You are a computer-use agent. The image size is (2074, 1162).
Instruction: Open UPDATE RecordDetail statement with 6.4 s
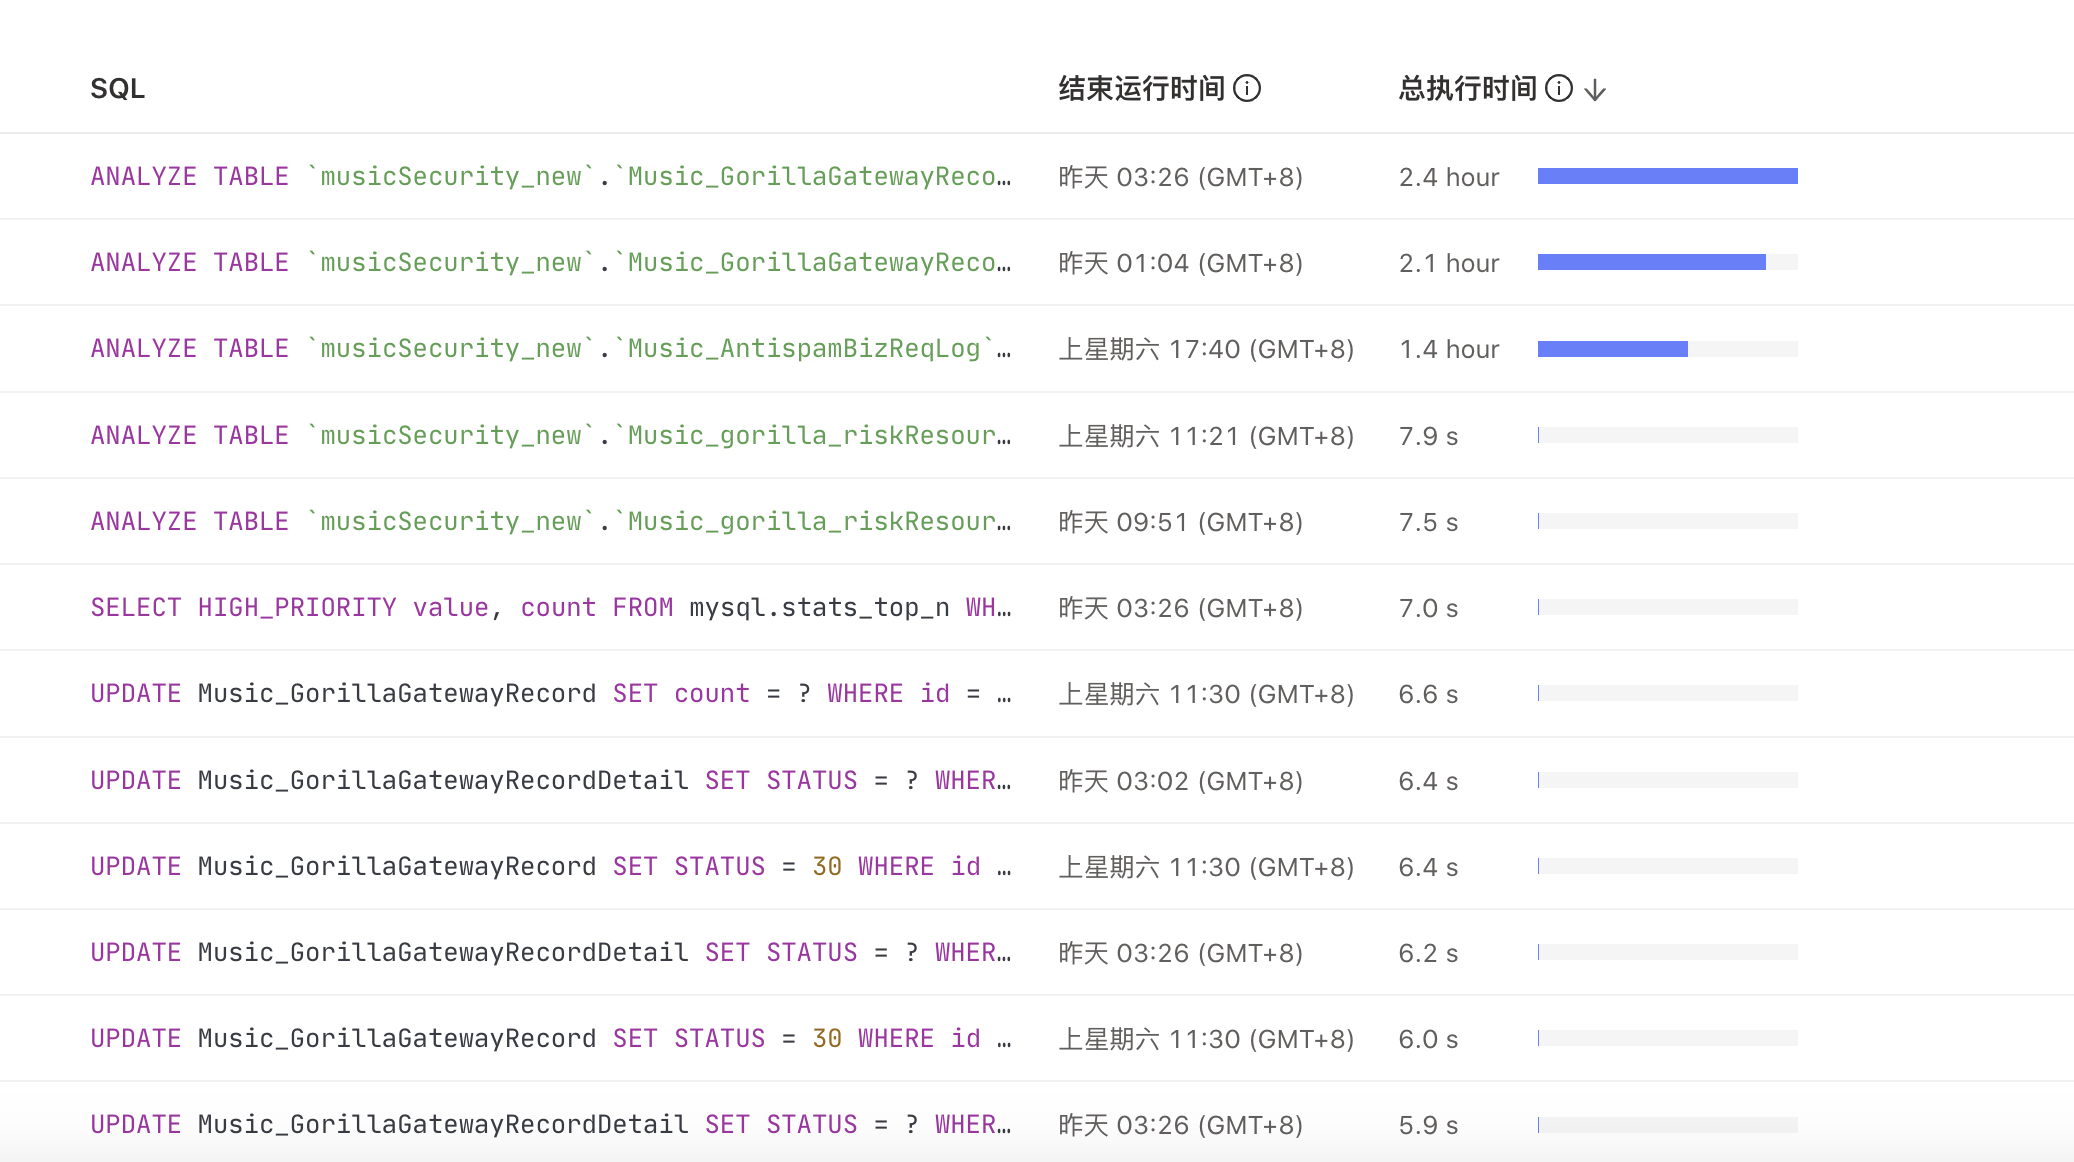click(x=551, y=781)
